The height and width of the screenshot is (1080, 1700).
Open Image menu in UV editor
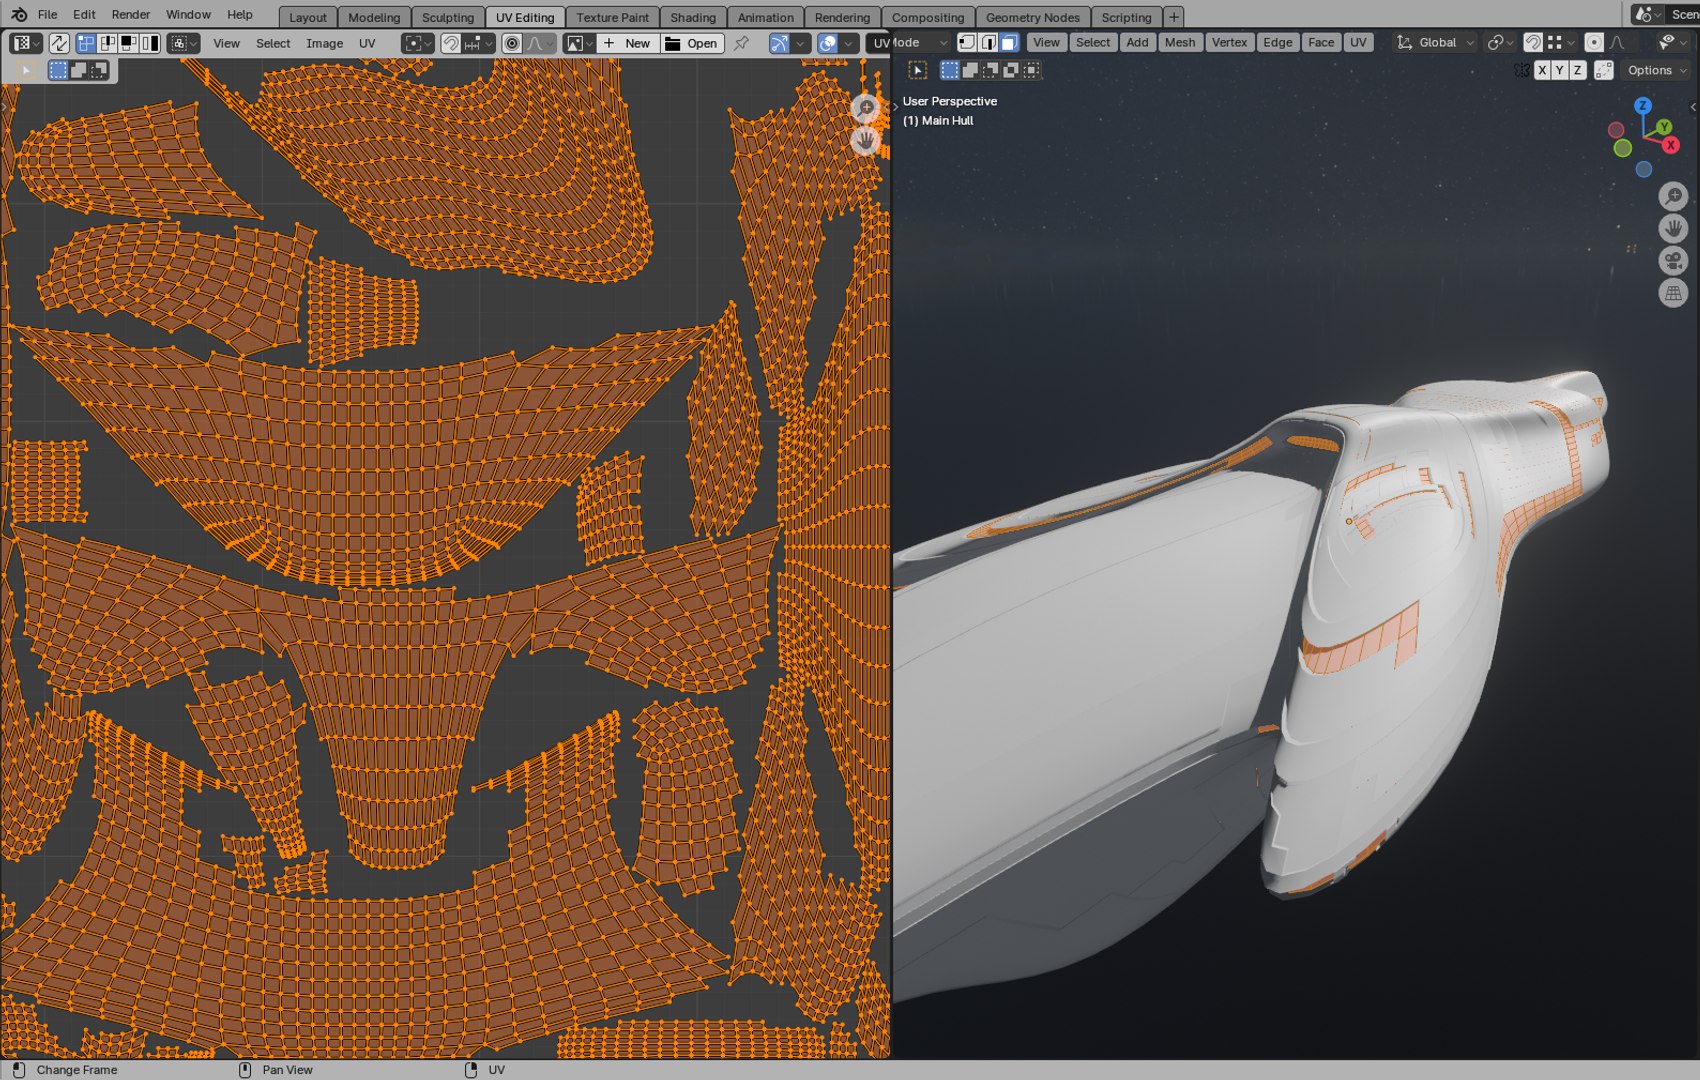[x=324, y=43]
